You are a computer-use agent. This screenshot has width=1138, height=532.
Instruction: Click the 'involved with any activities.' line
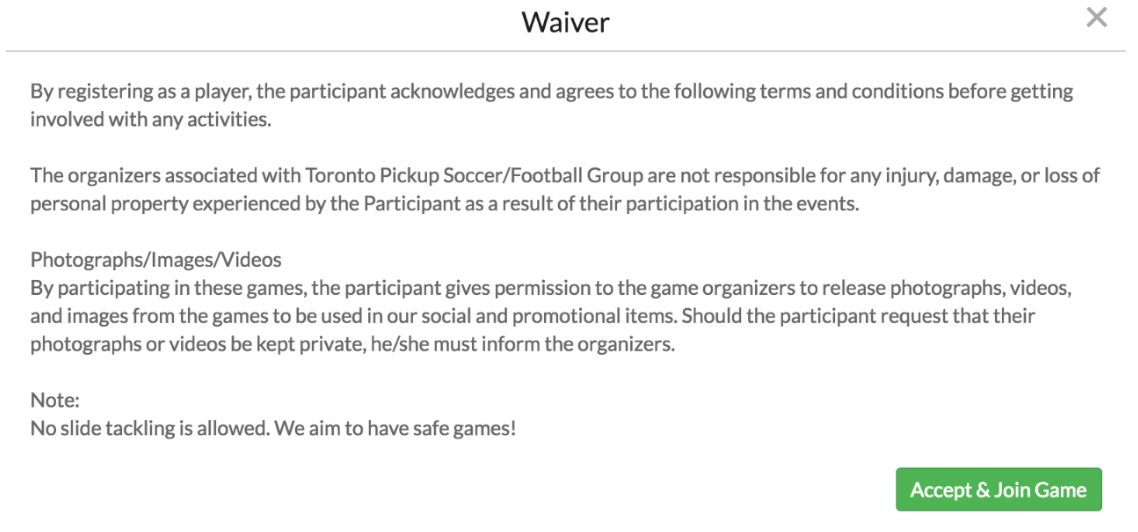151,119
